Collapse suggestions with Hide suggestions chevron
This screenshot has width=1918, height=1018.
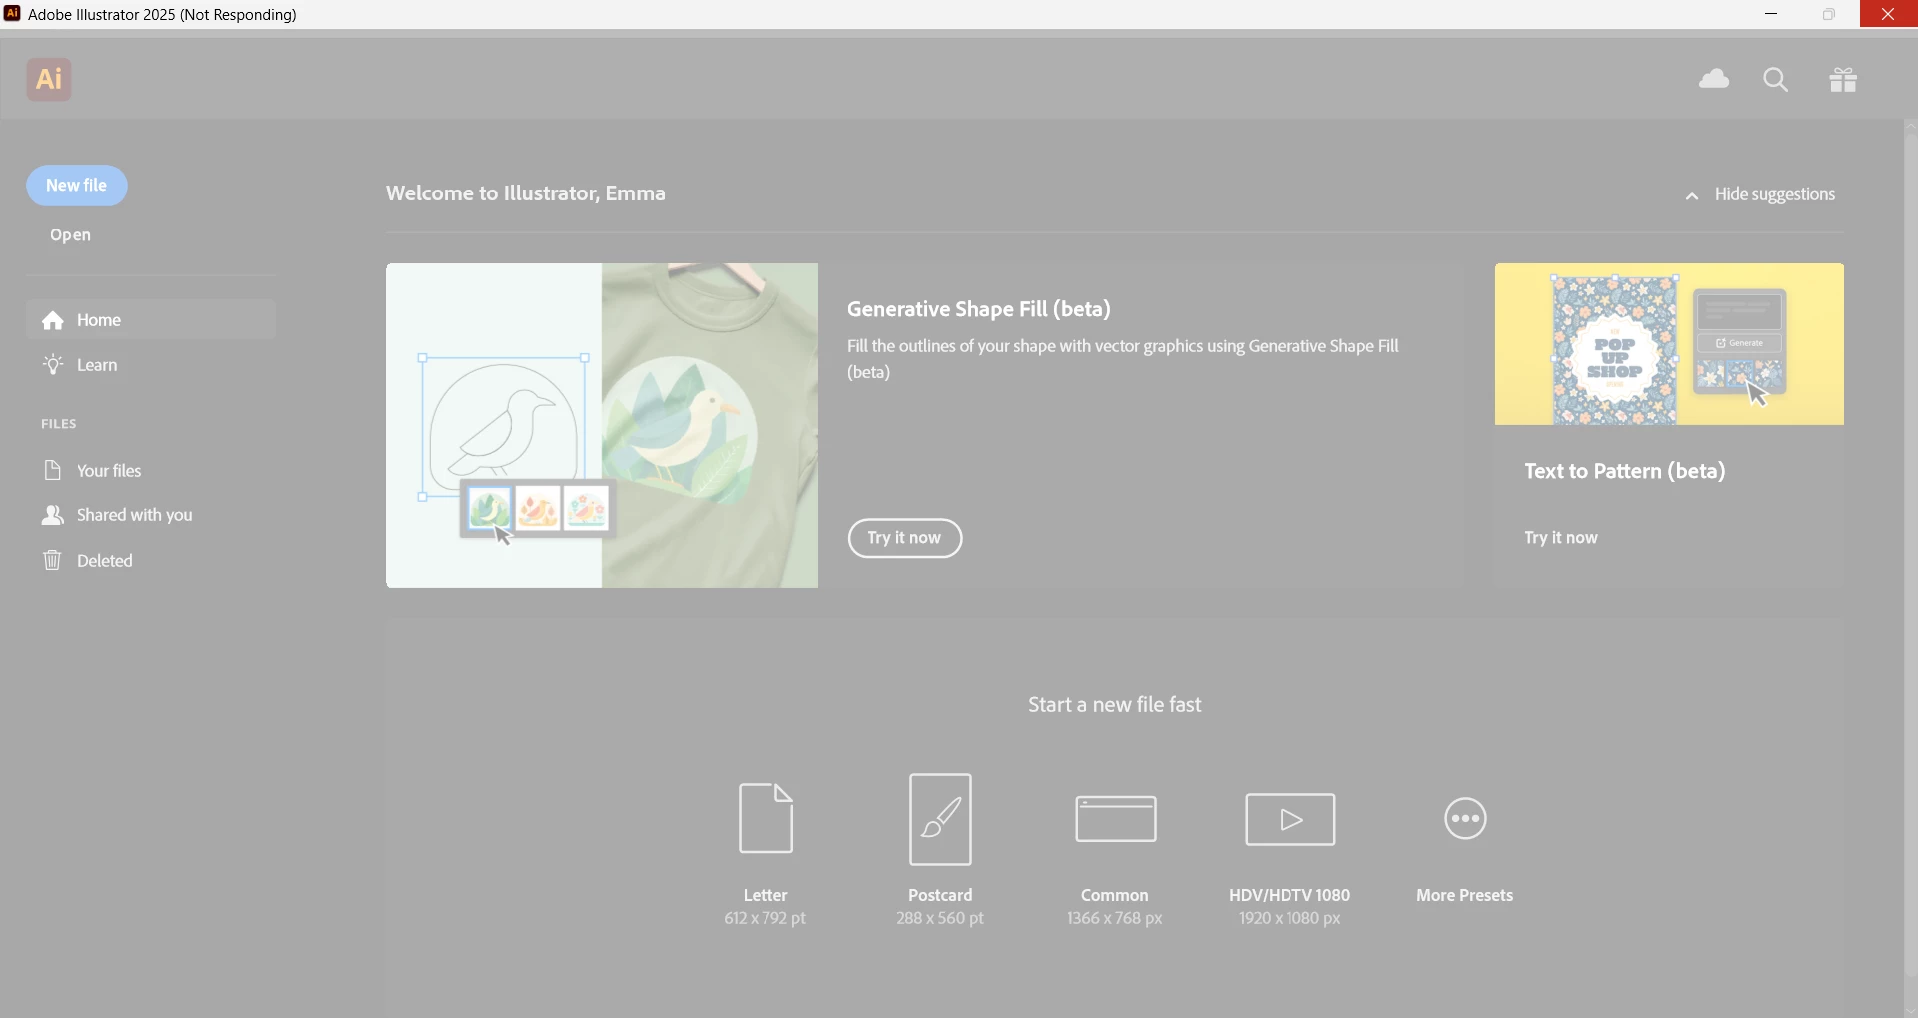coord(1692,196)
